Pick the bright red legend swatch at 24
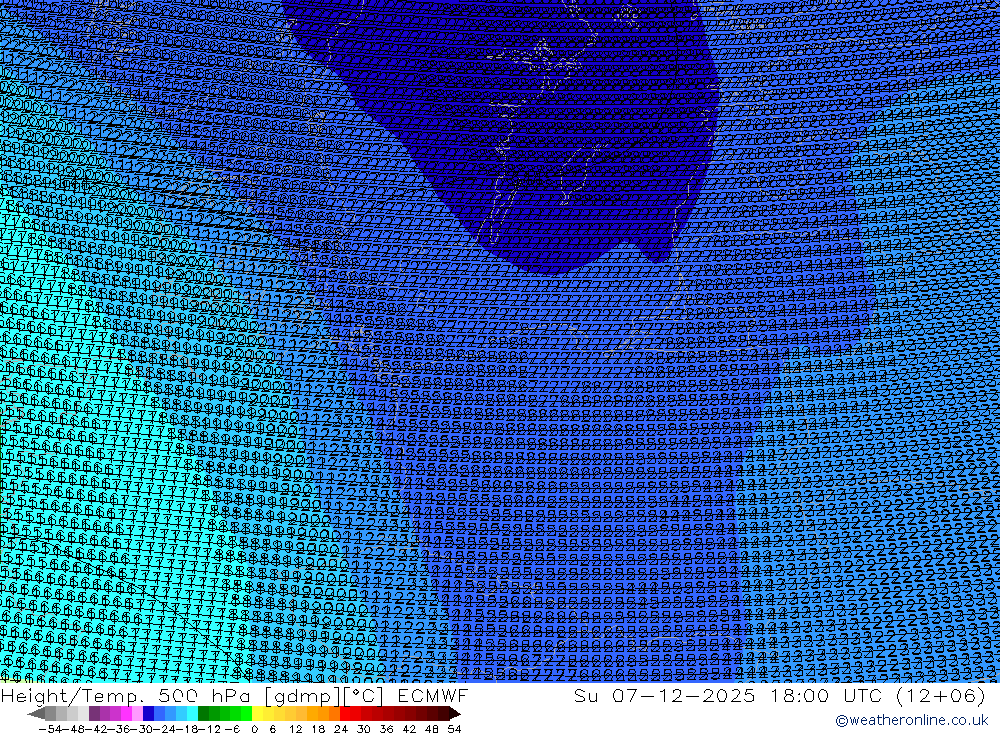This screenshot has height=733, width=1000. point(345,713)
